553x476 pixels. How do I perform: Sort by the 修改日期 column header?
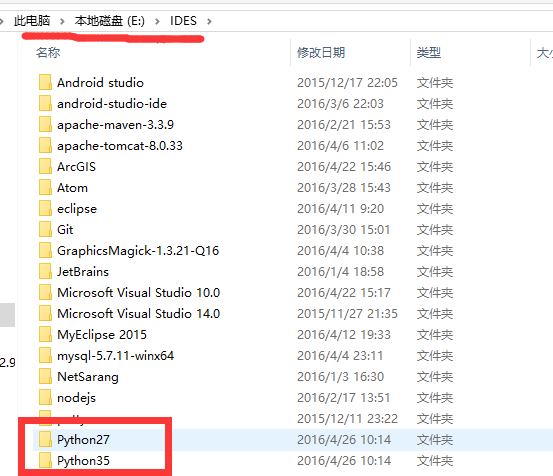(321, 53)
